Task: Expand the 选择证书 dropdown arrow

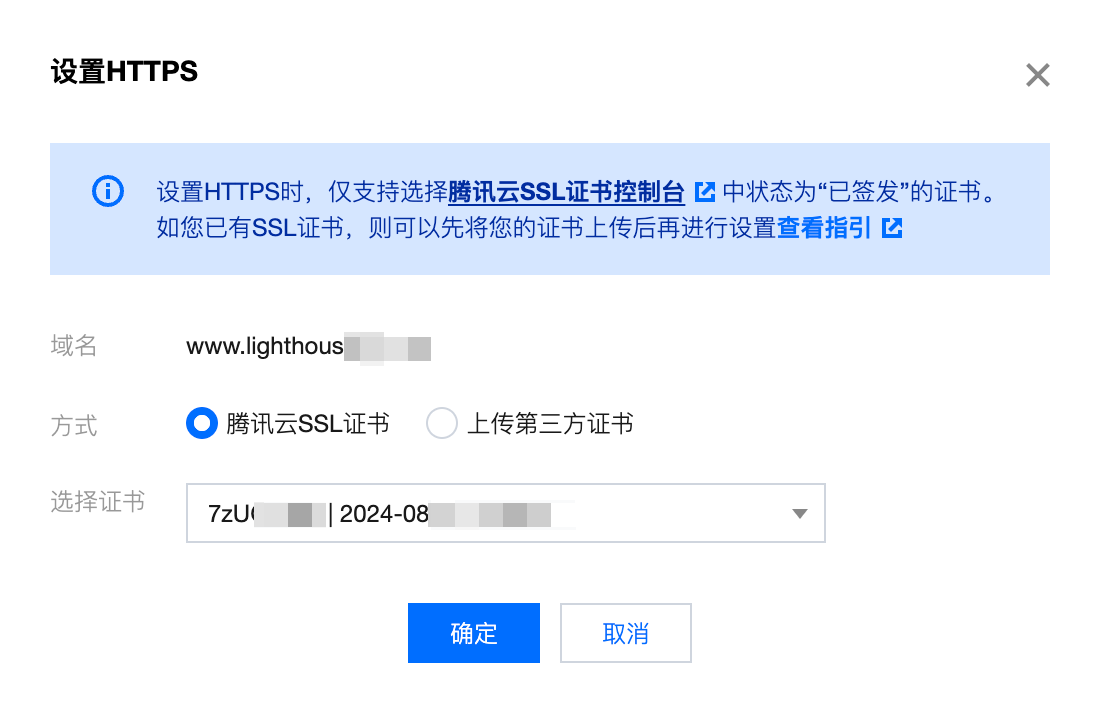Action: 799,513
